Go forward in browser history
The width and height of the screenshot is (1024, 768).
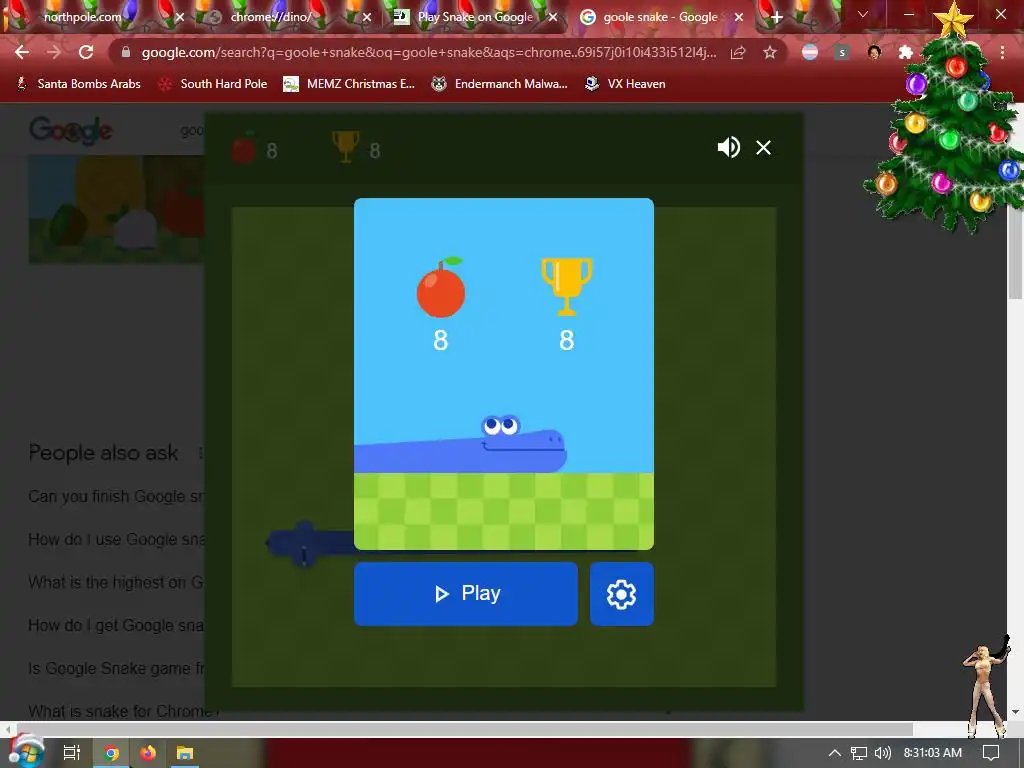[54, 52]
